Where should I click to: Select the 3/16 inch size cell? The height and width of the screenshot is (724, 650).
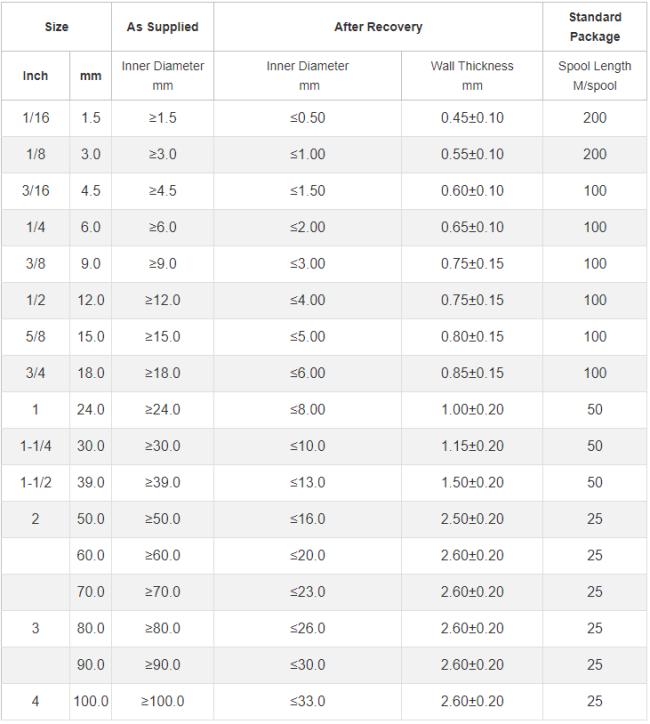(36, 191)
